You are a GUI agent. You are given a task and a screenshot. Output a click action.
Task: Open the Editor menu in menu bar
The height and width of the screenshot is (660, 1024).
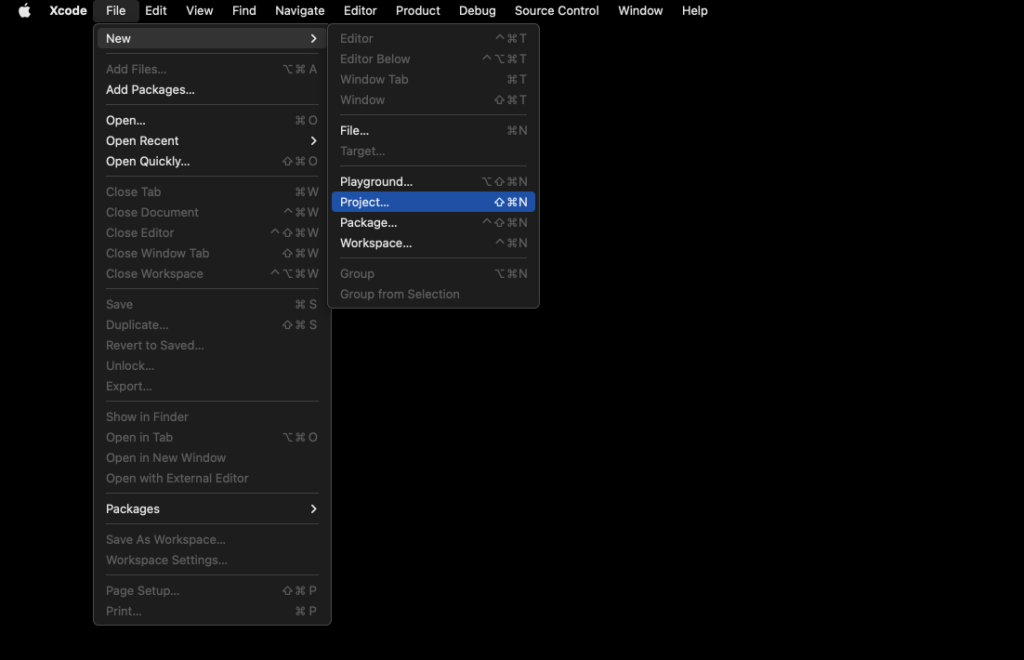360,10
